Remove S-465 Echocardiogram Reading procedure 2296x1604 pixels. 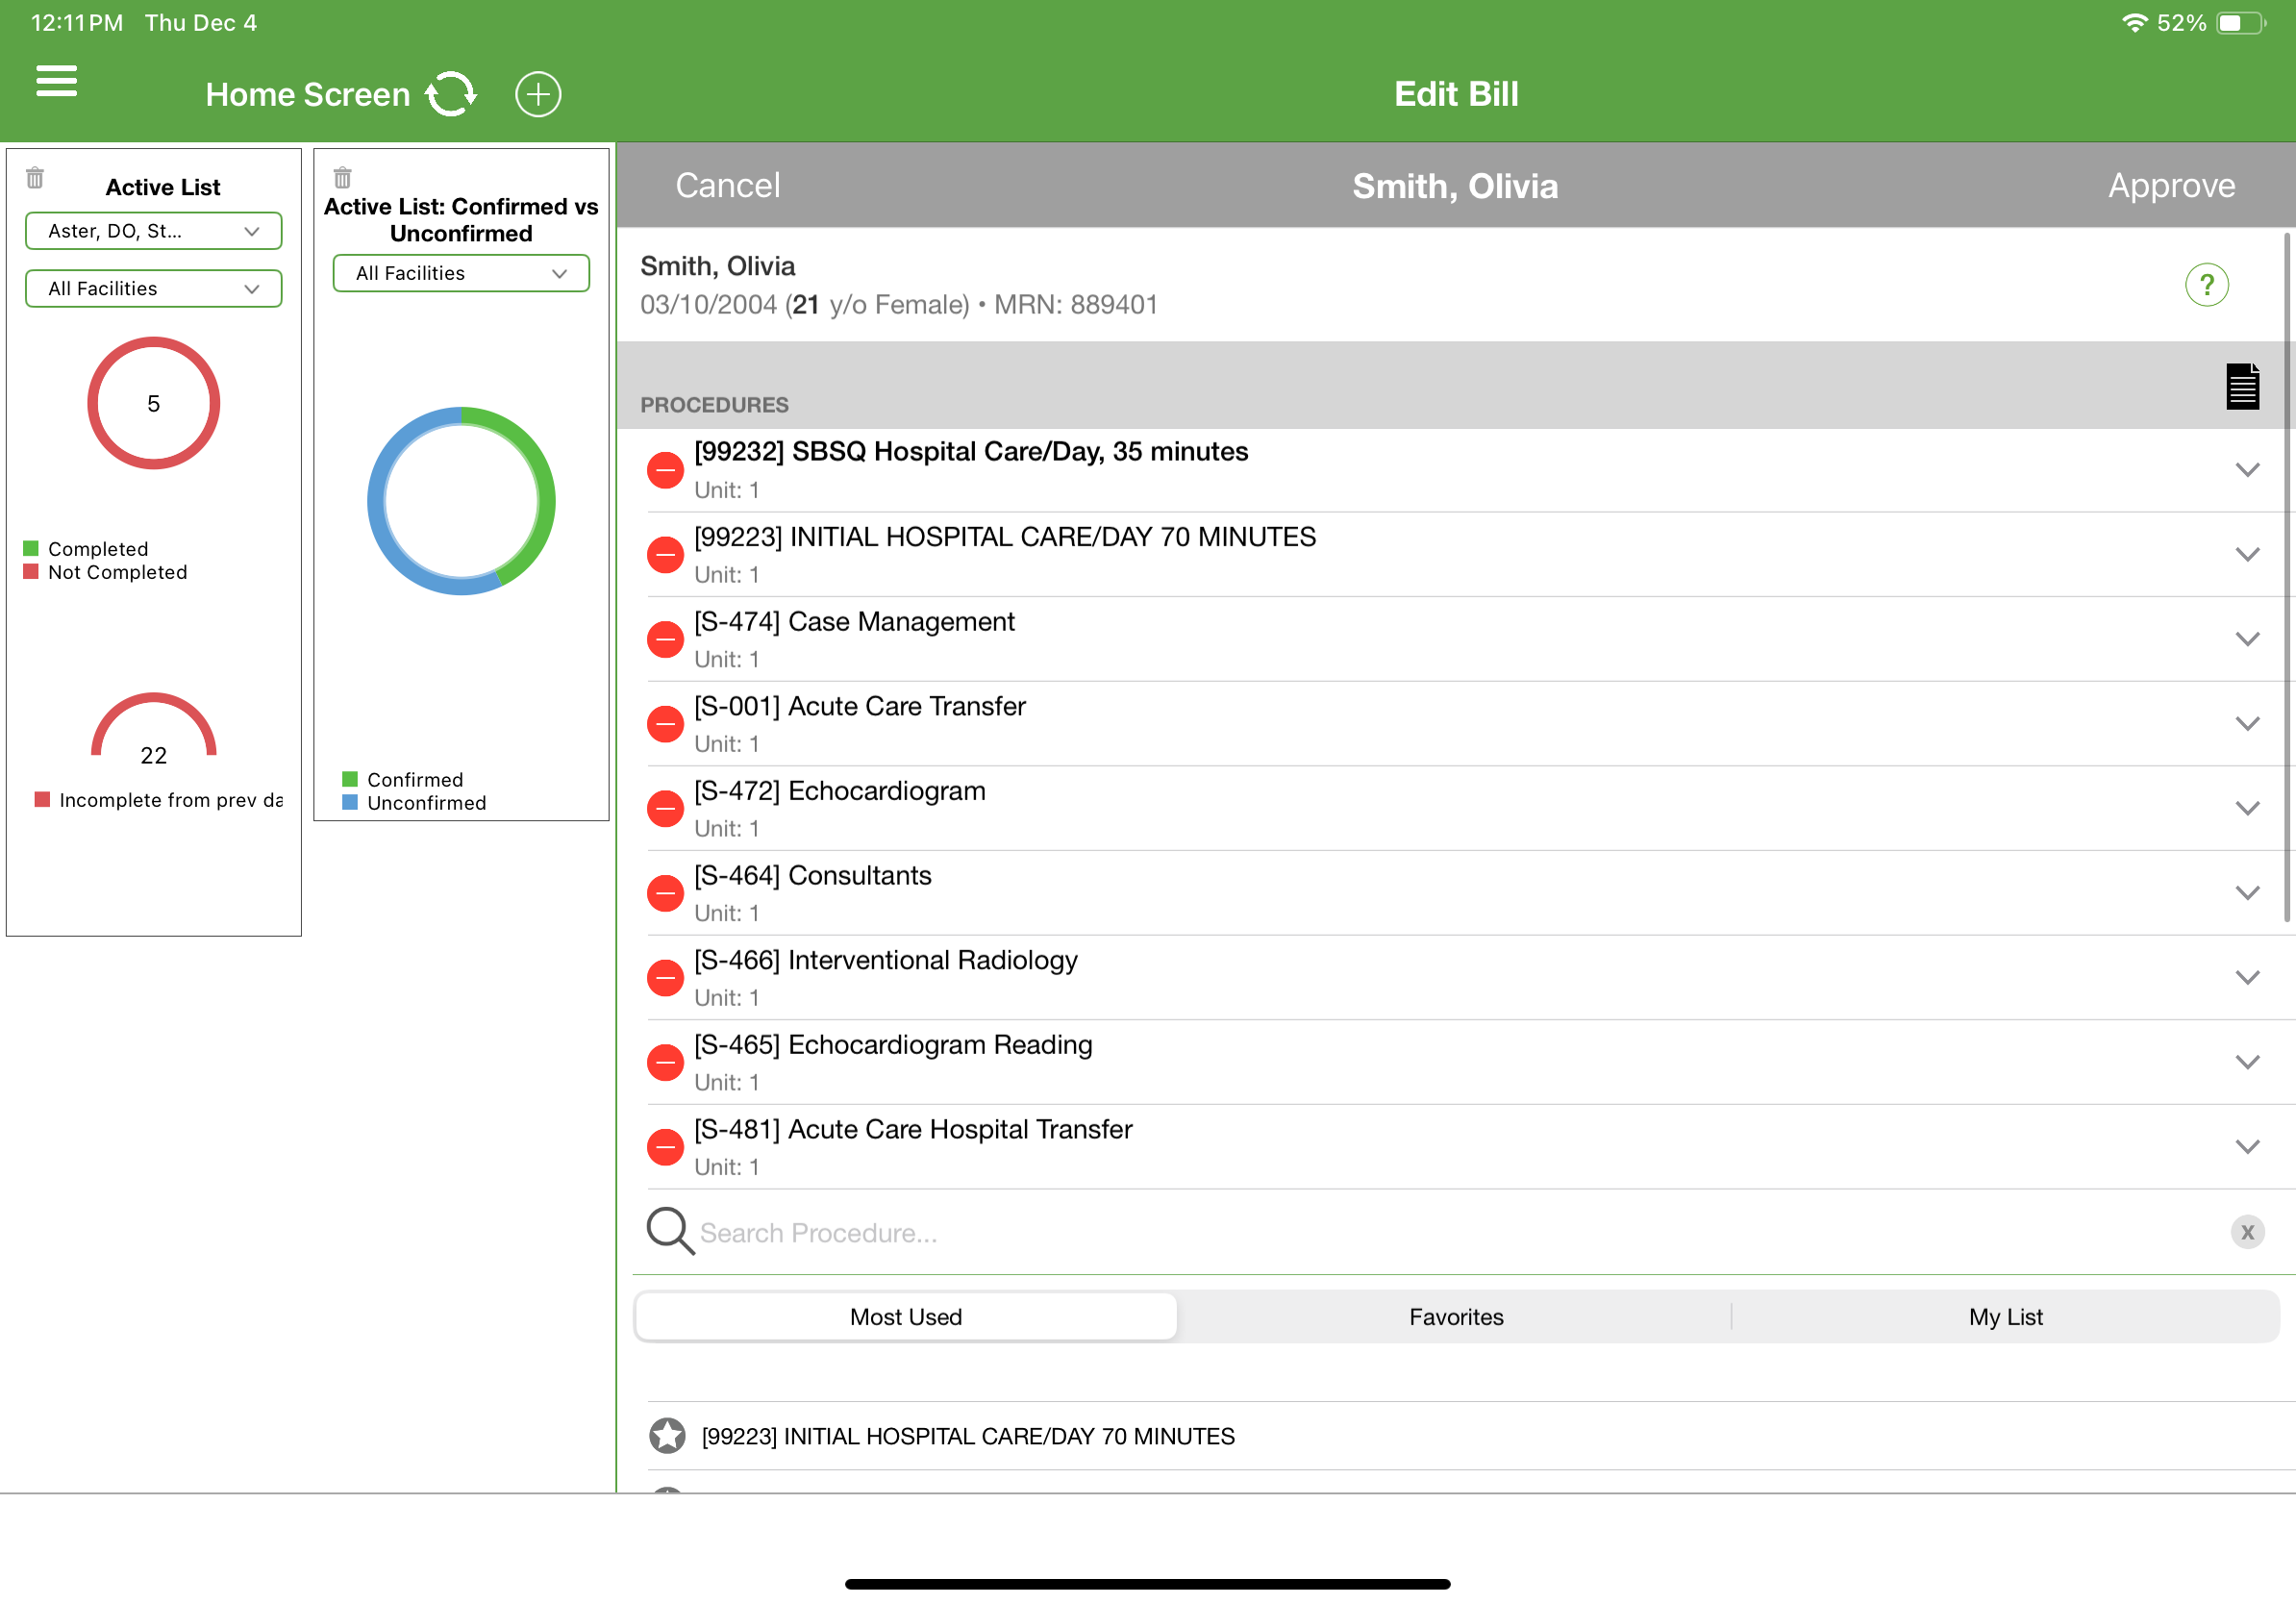coord(665,1062)
